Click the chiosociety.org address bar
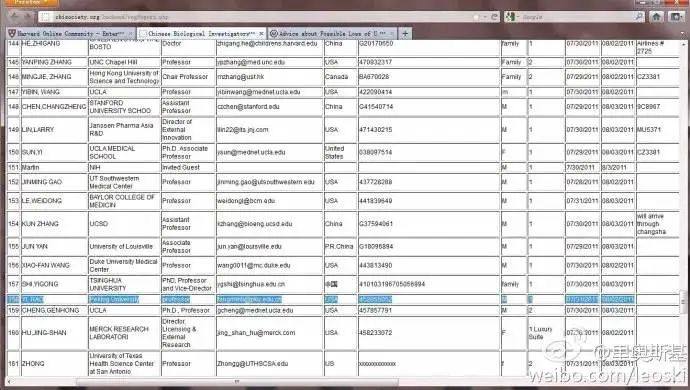The width and height of the screenshot is (690, 390). (260, 17)
